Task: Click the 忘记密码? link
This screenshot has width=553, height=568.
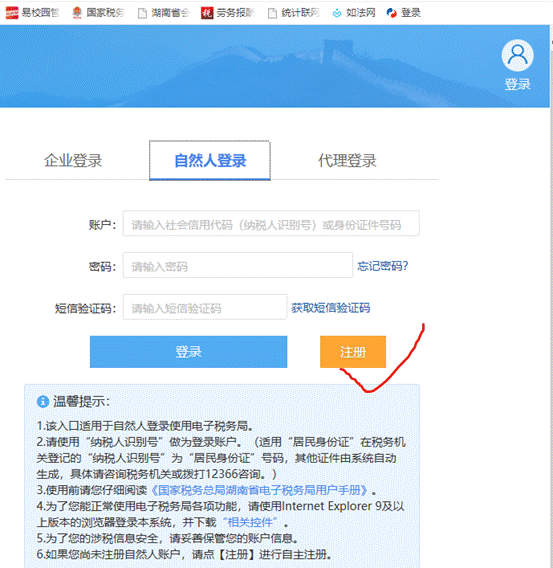Action: coord(383,266)
